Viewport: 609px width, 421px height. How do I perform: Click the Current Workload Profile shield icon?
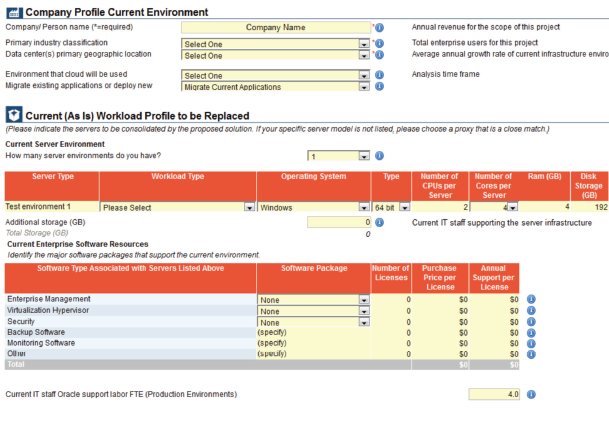[x=14, y=115]
